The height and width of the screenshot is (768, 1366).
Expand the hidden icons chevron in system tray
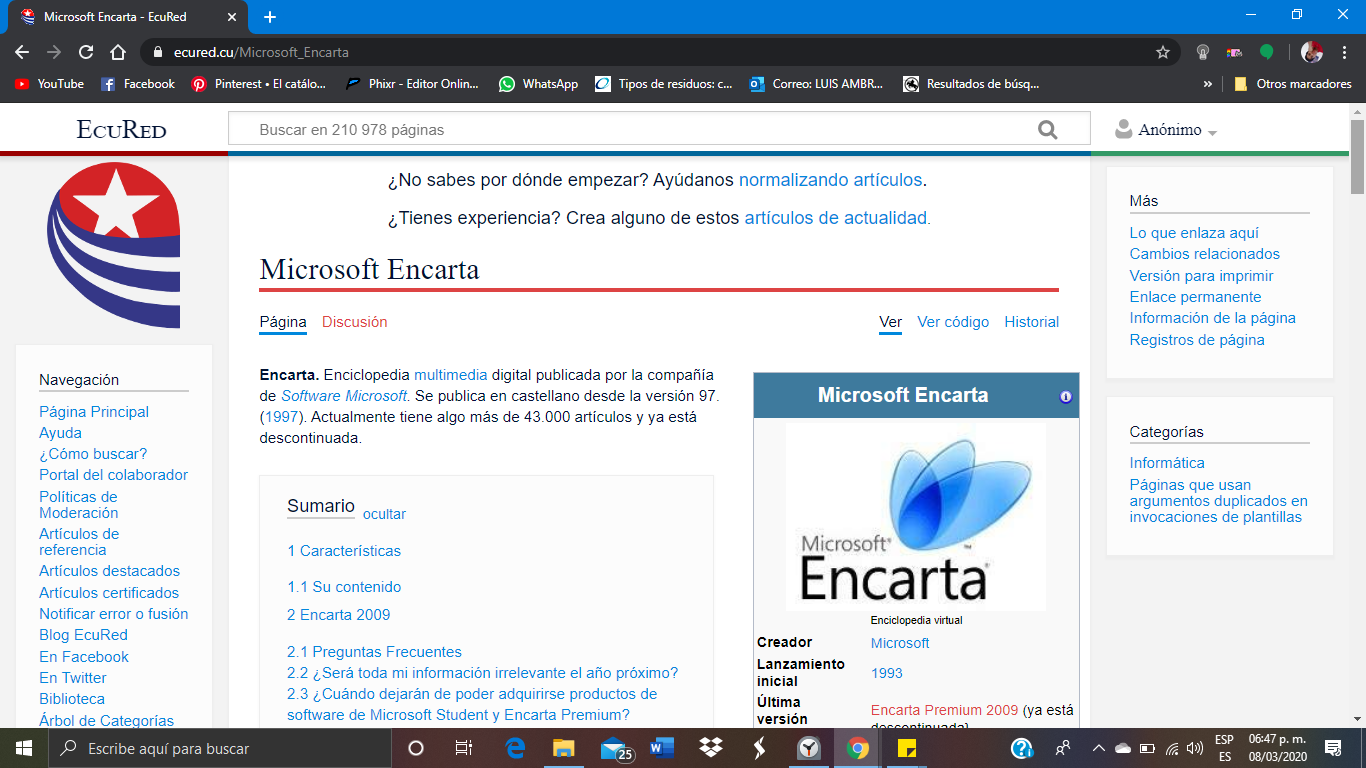click(x=1098, y=747)
